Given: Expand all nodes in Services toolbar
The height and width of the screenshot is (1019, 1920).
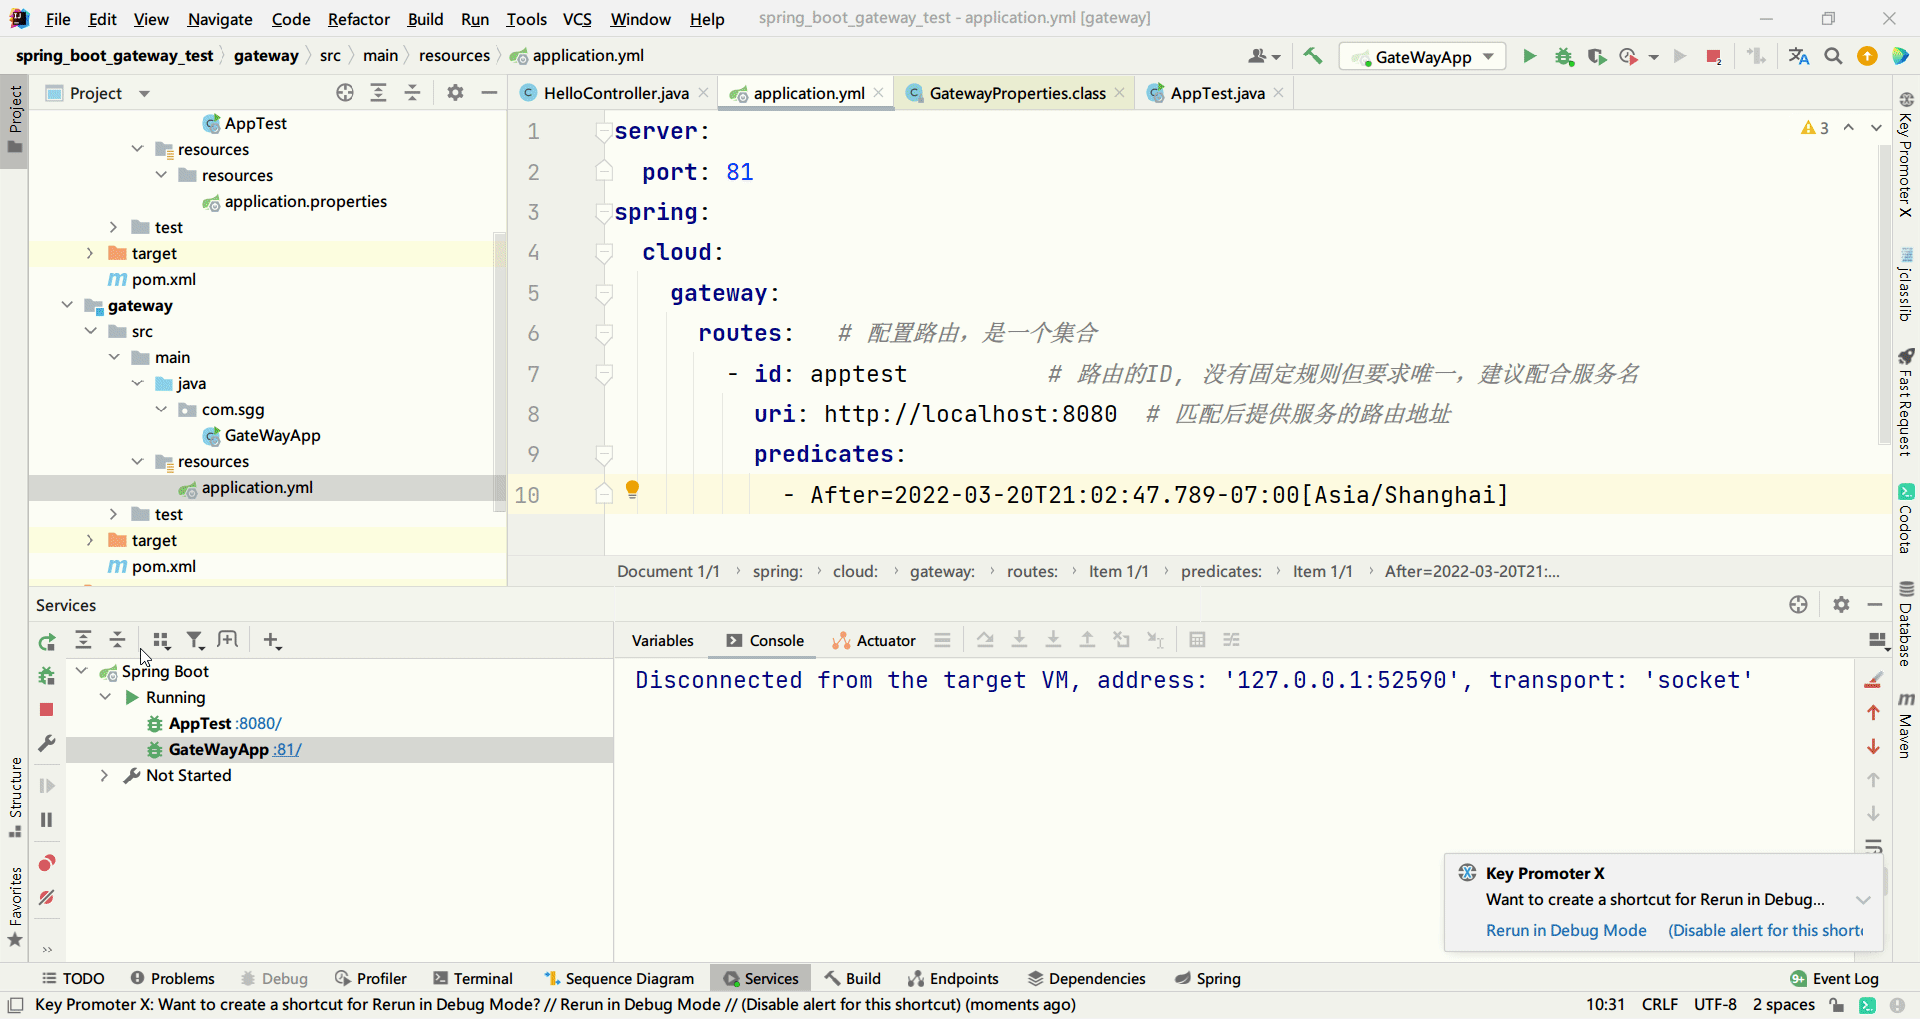Looking at the screenshot, I should 84,640.
